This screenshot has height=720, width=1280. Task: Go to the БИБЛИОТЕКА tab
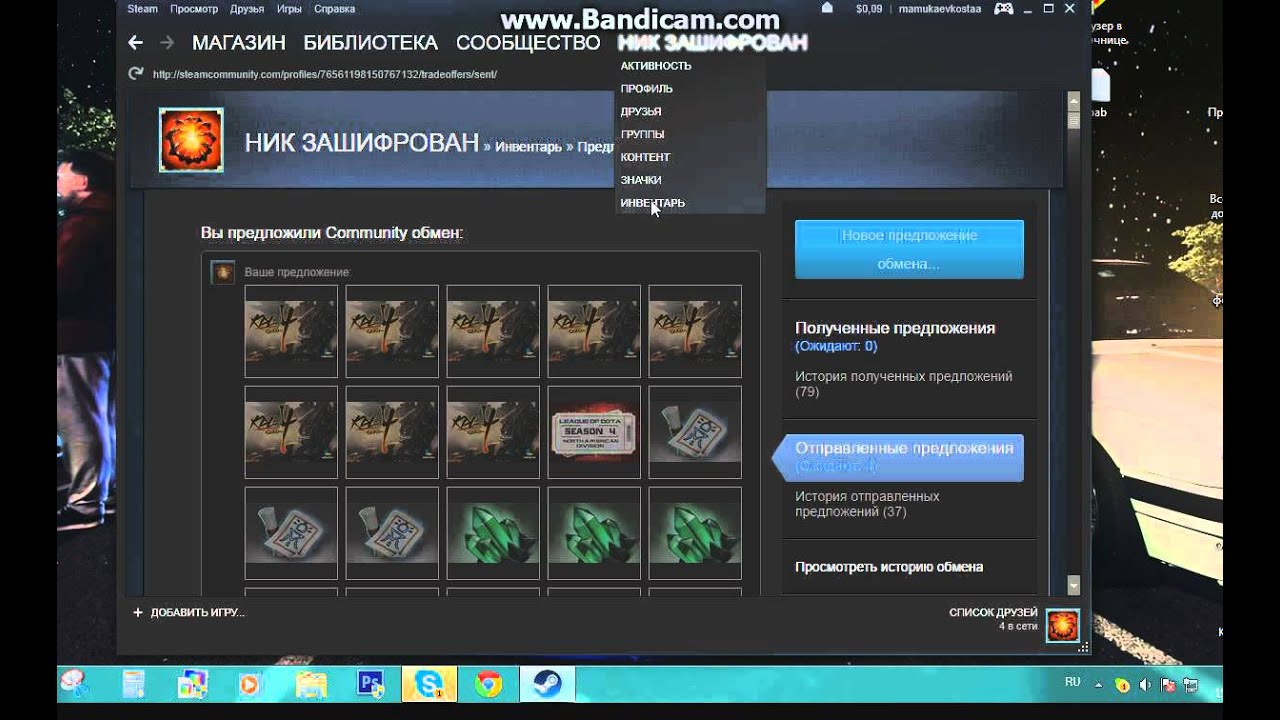pyautogui.click(x=371, y=43)
